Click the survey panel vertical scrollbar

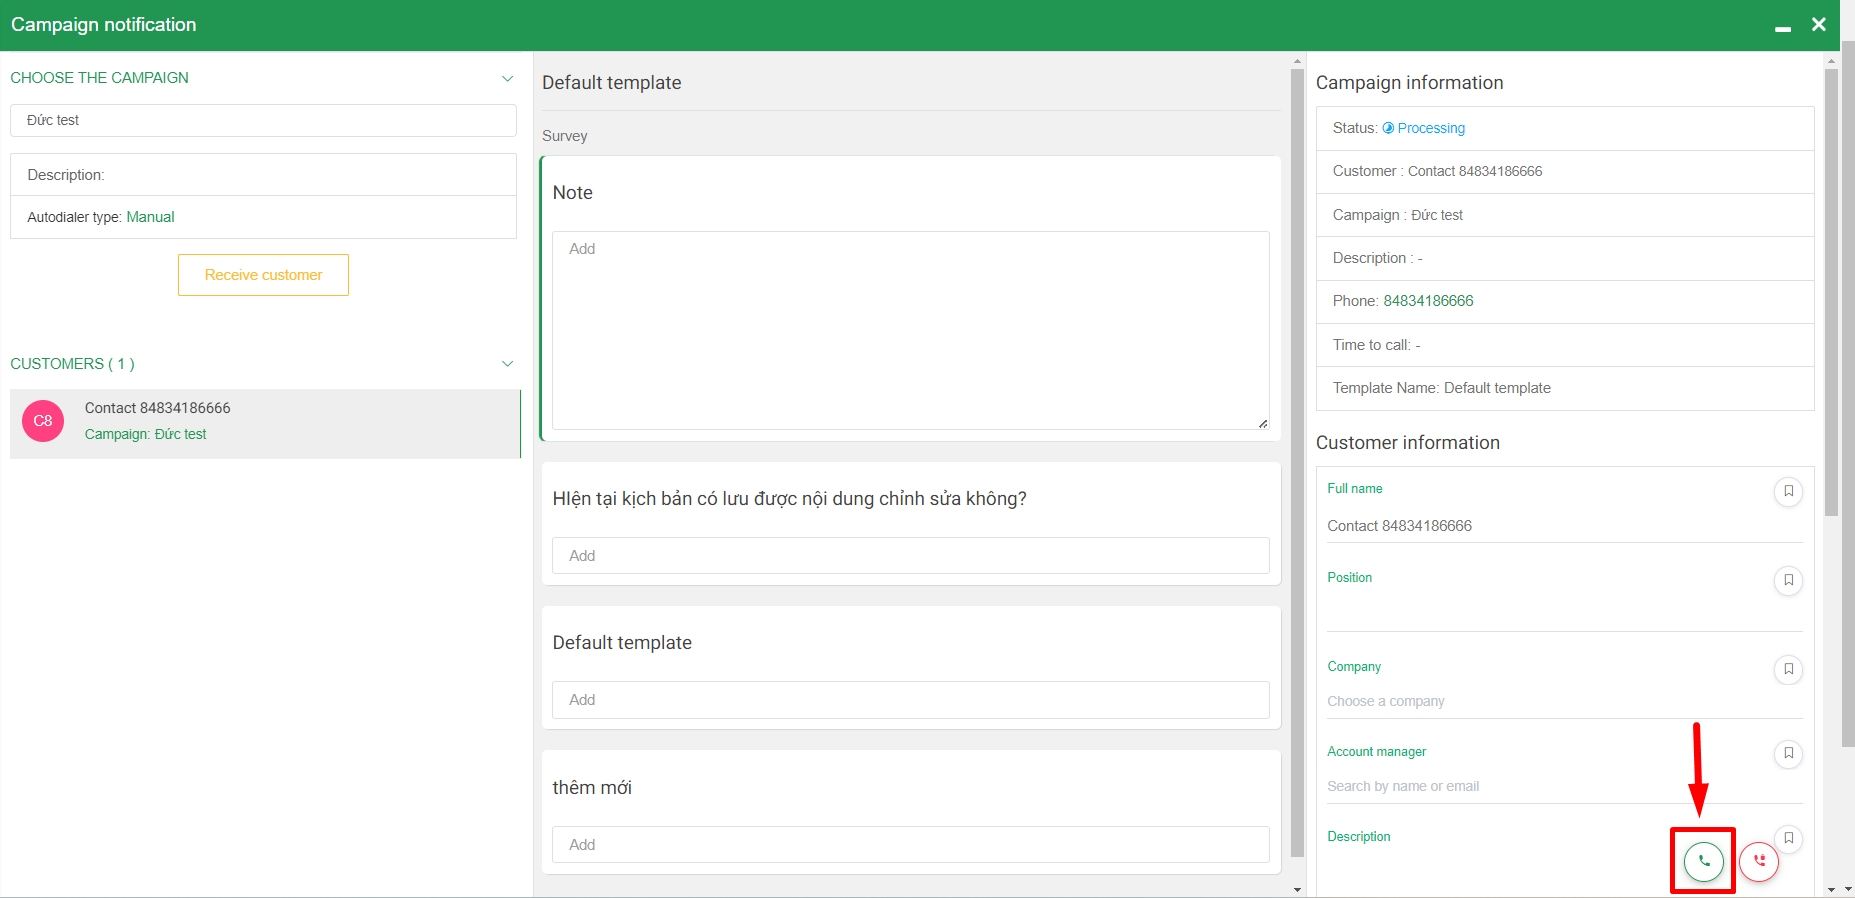coord(1297,460)
